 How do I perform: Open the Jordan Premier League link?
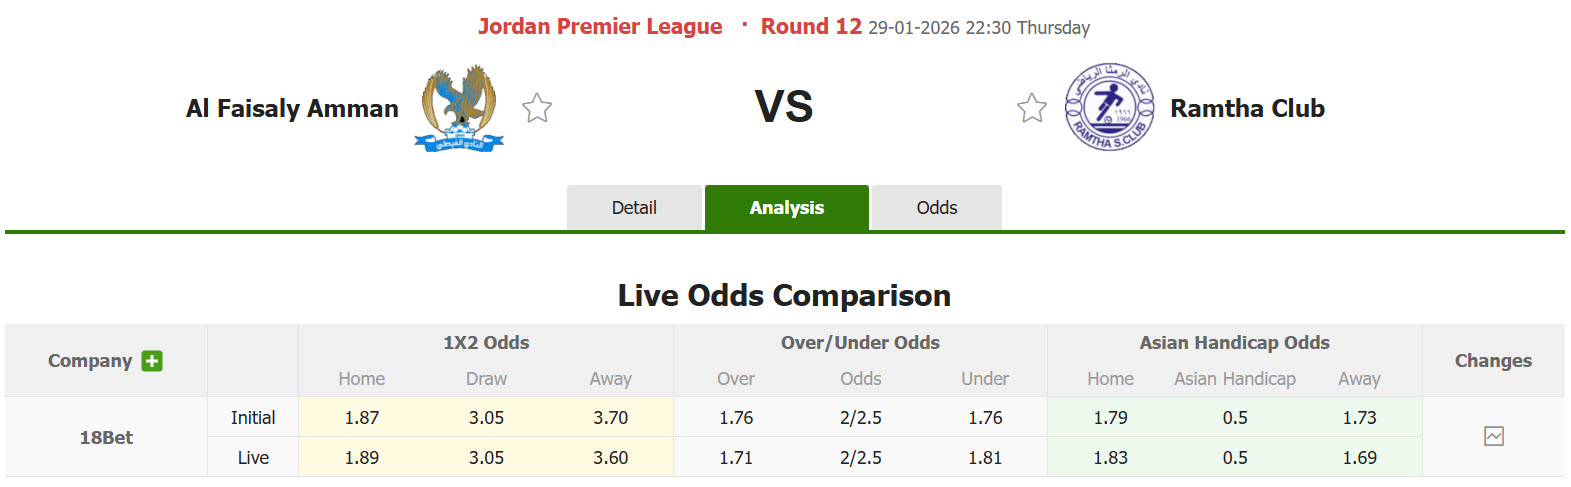(x=600, y=27)
